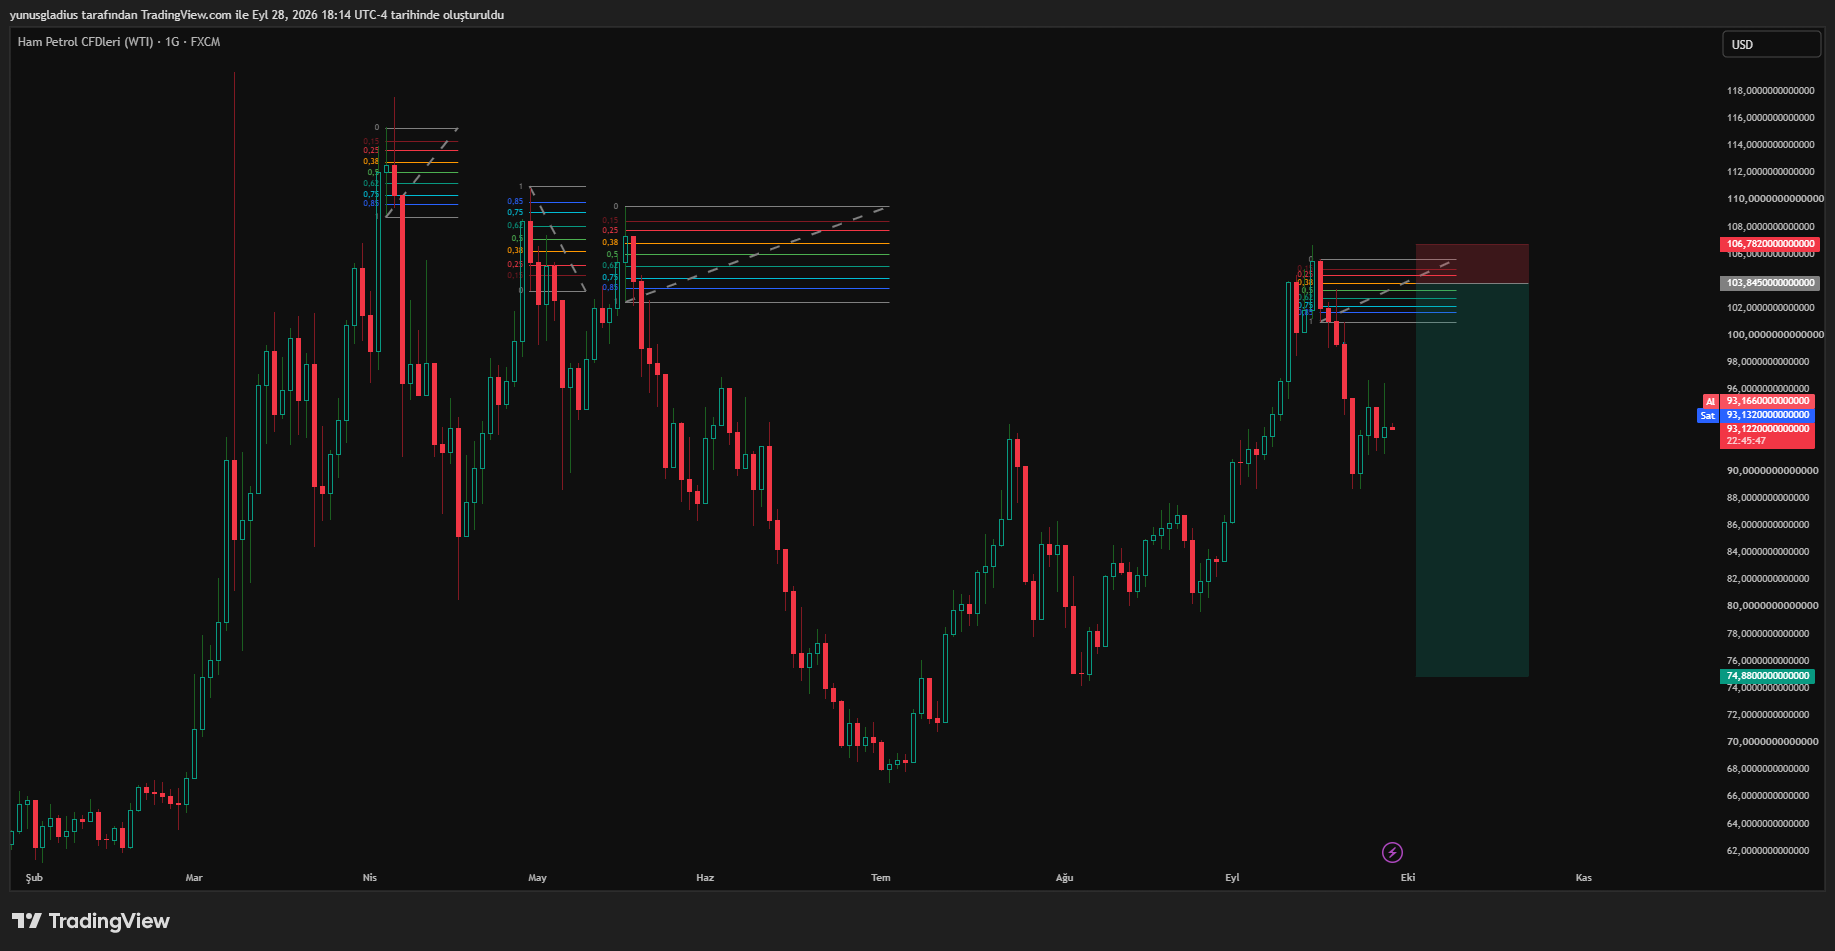Click the blue Sat sell label
The height and width of the screenshot is (951, 1835).
click(x=1708, y=415)
